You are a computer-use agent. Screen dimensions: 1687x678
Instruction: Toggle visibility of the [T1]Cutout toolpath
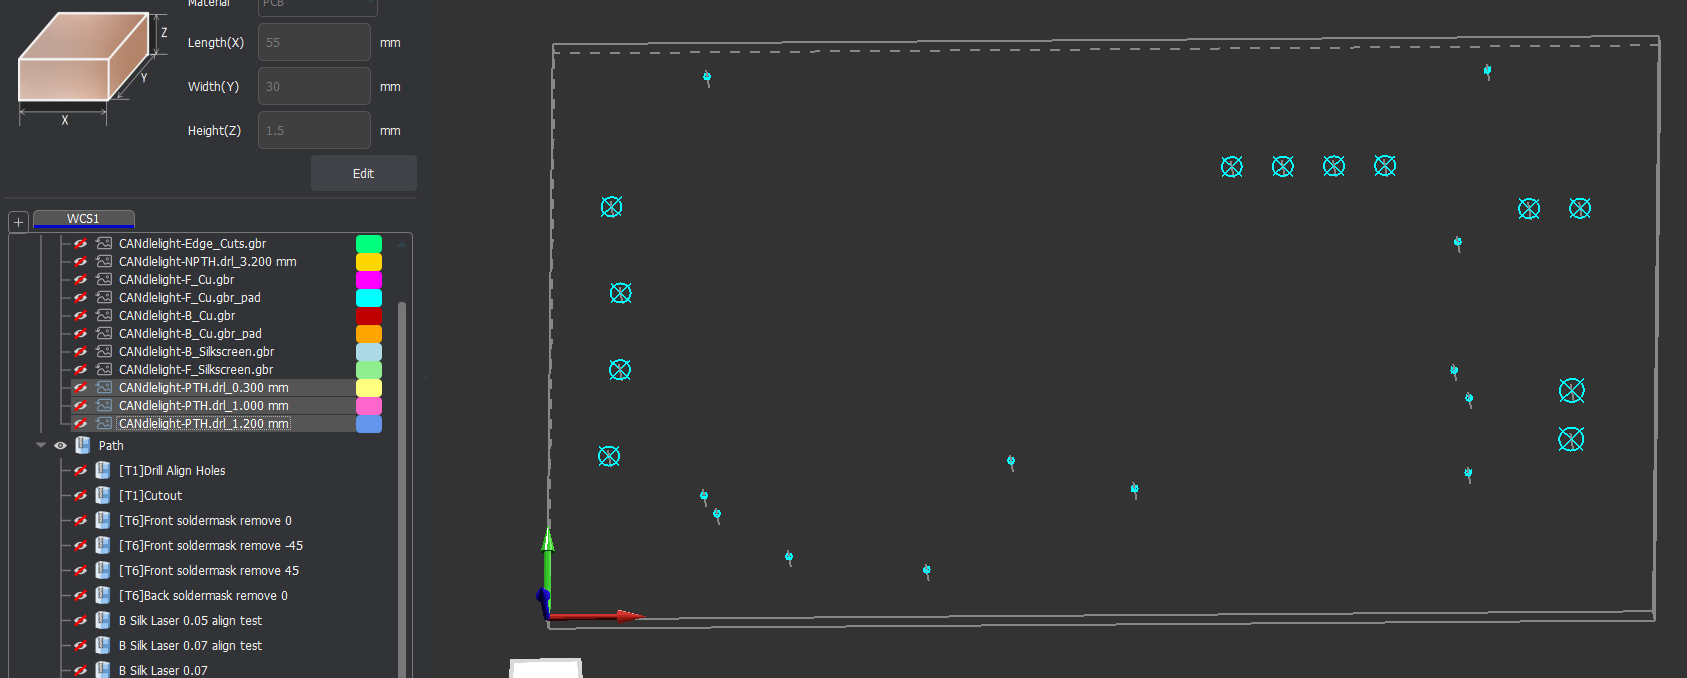point(81,495)
